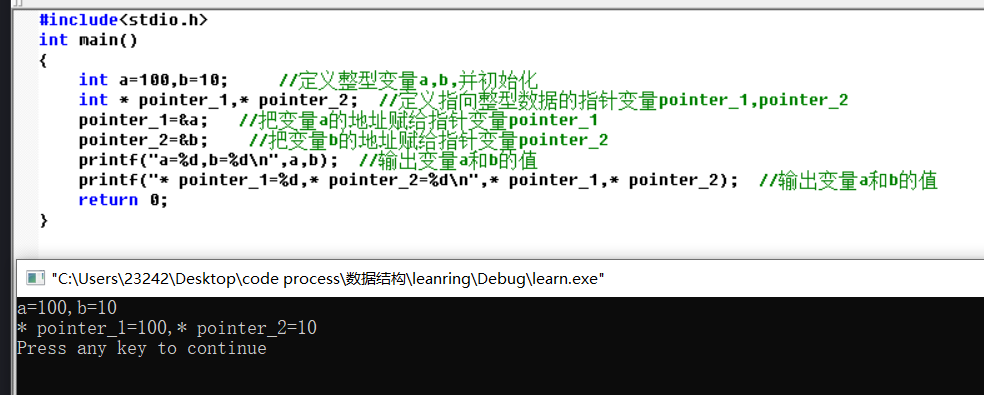Screen dimensions: 984x395
Task: Click console output '* pointer_1=100,* pointer_2=10'
Action: pos(167,328)
